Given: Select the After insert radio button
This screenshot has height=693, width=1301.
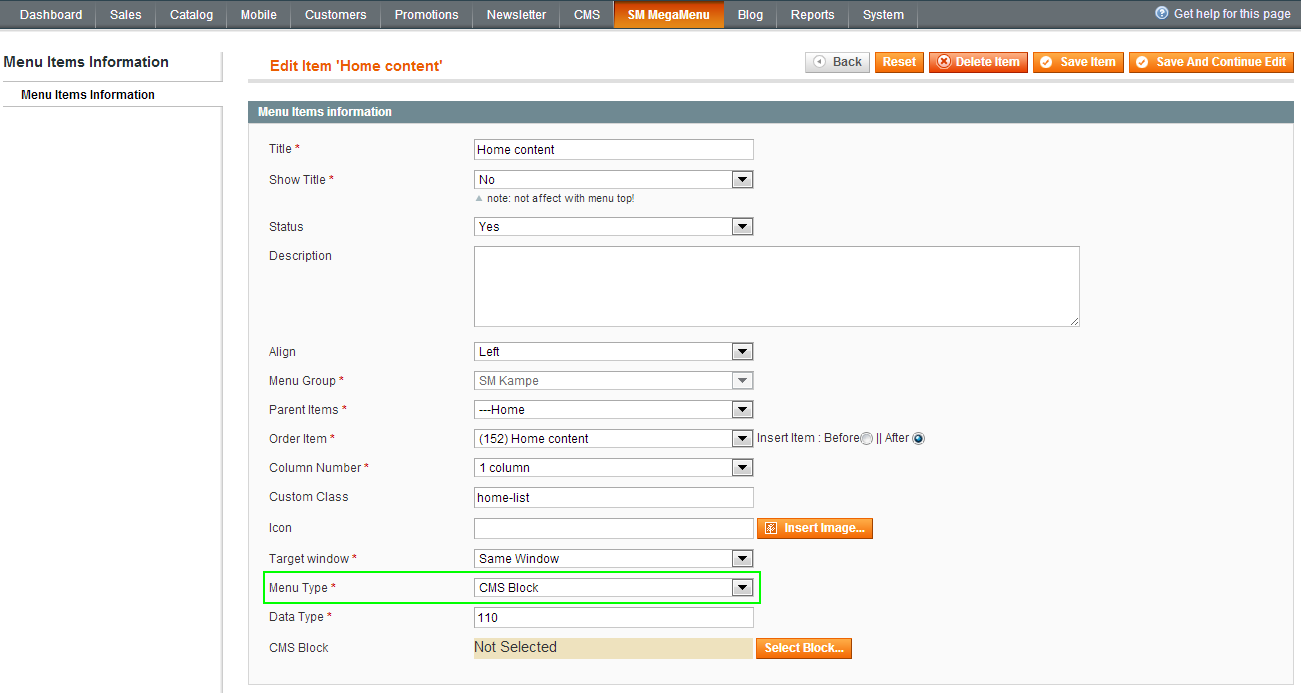Looking at the screenshot, I should click(x=918, y=439).
